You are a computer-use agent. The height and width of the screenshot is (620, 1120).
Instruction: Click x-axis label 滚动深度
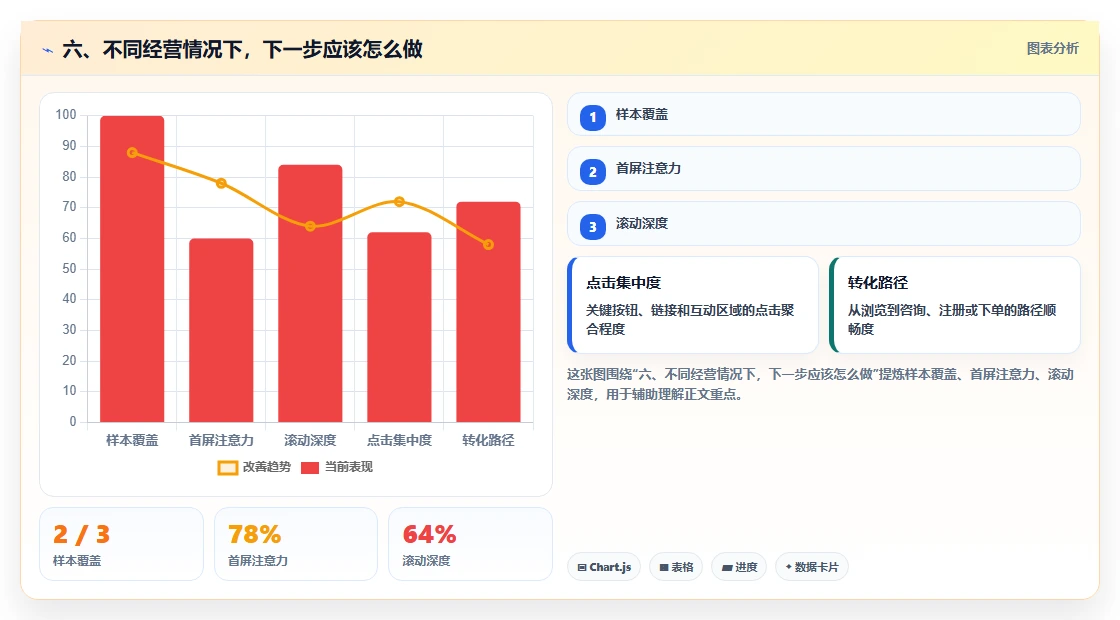tap(310, 441)
